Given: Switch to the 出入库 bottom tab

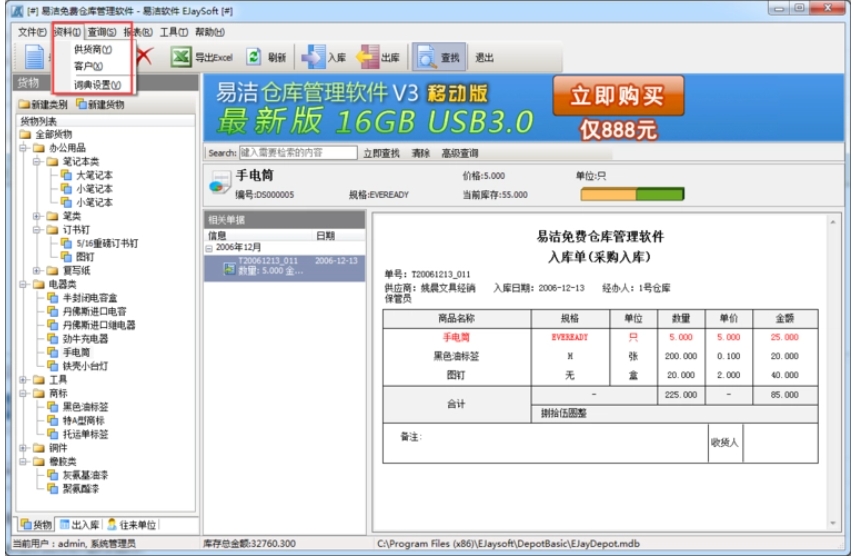Looking at the screenshot, I should pos(79,524).
